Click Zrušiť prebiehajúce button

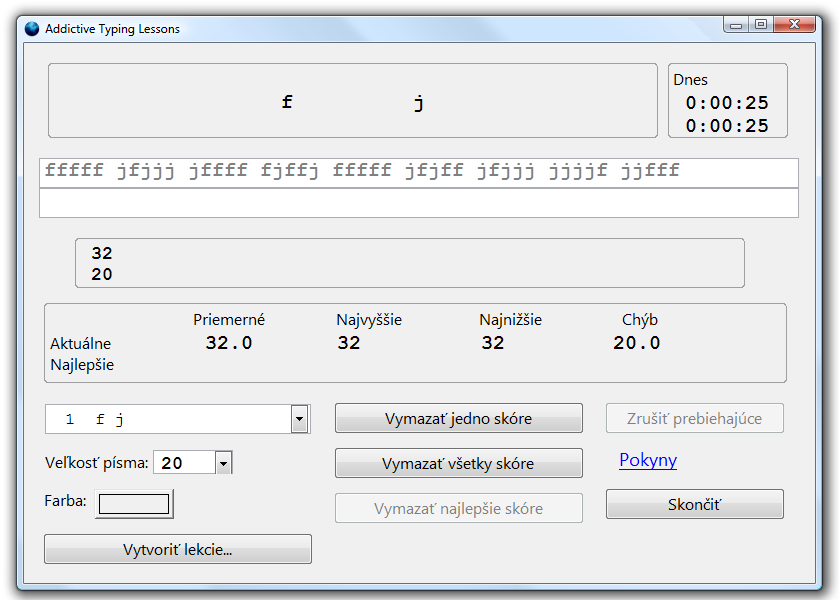tap(695, 418)
